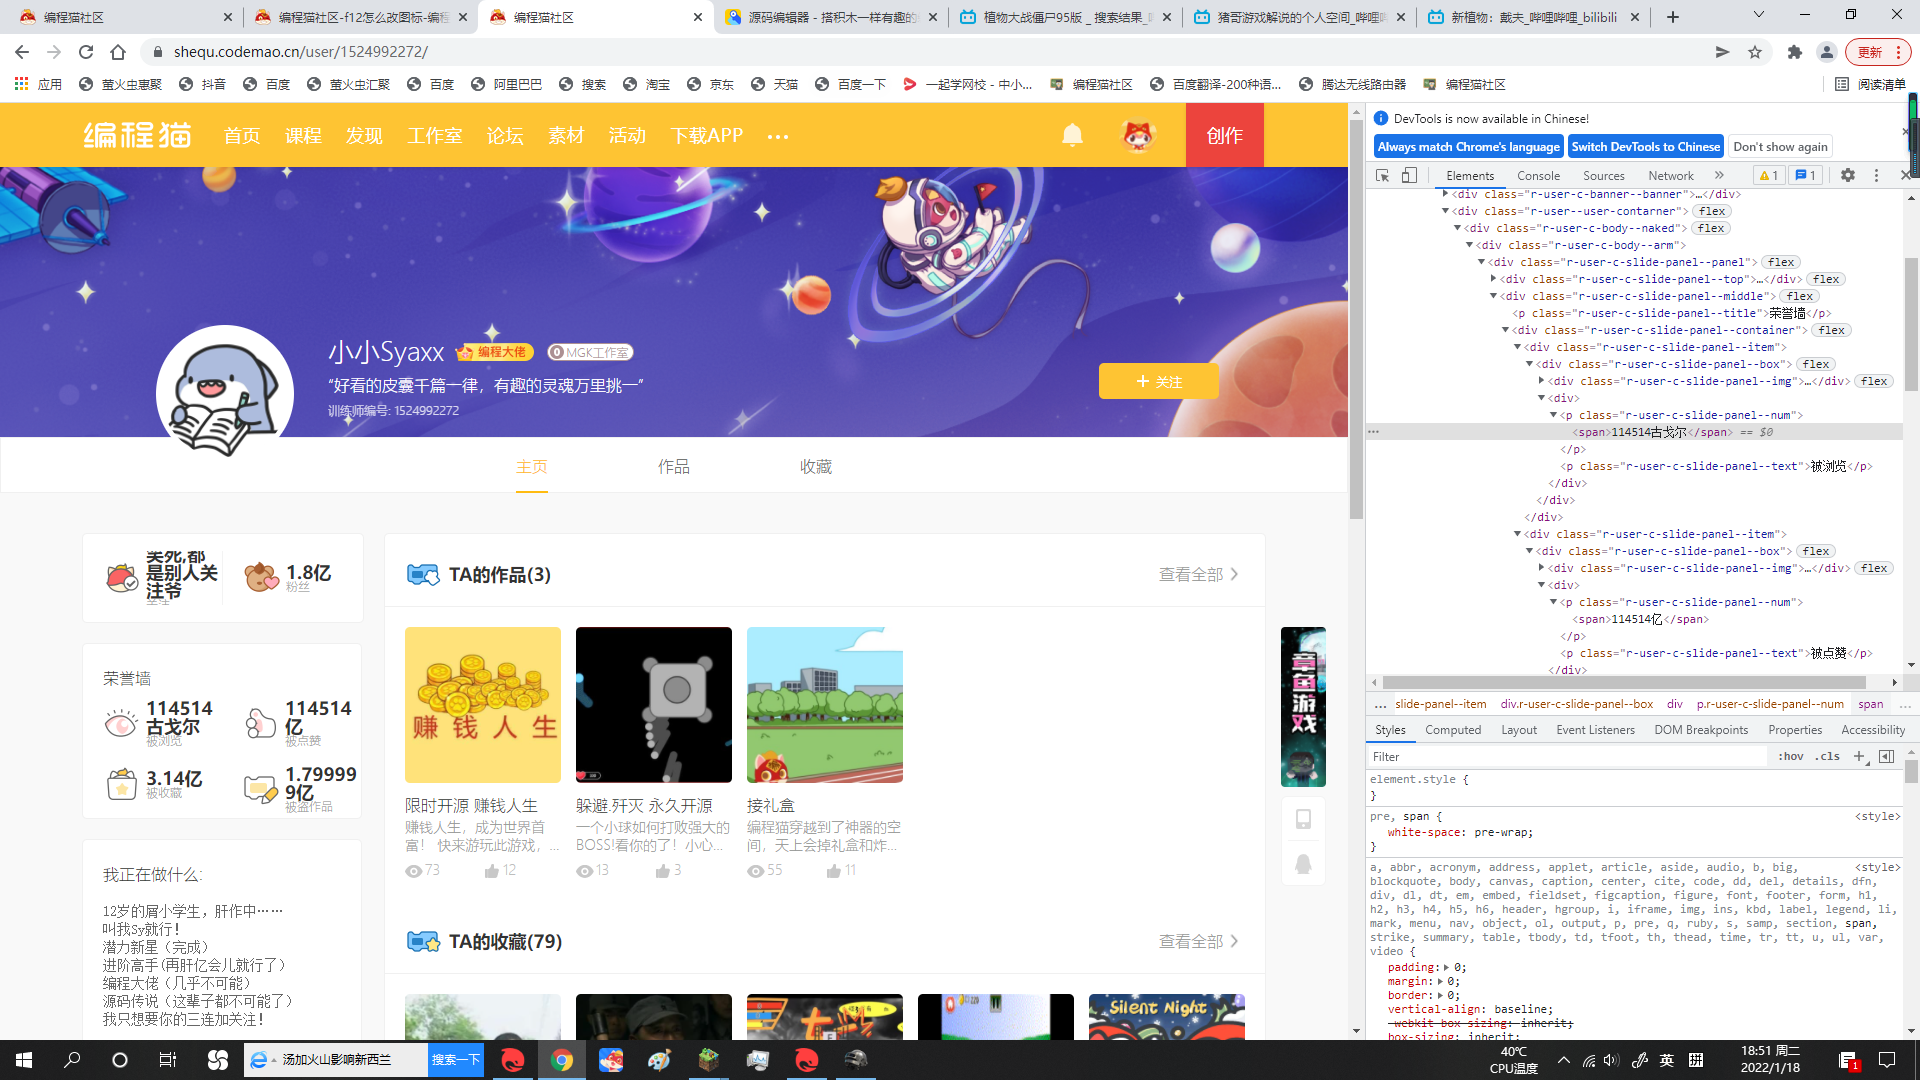Screen dimensions: 1920x1080
Task: Open the Computed tab in the styles pane
Action: (1453, 730)
